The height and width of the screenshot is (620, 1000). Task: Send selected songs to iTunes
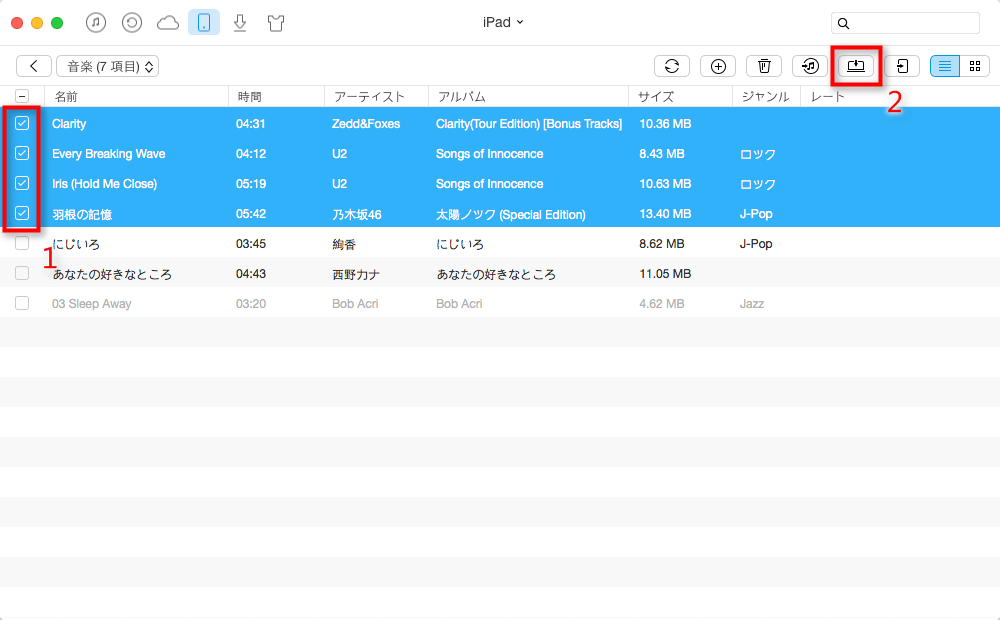[x=810, y=66]
